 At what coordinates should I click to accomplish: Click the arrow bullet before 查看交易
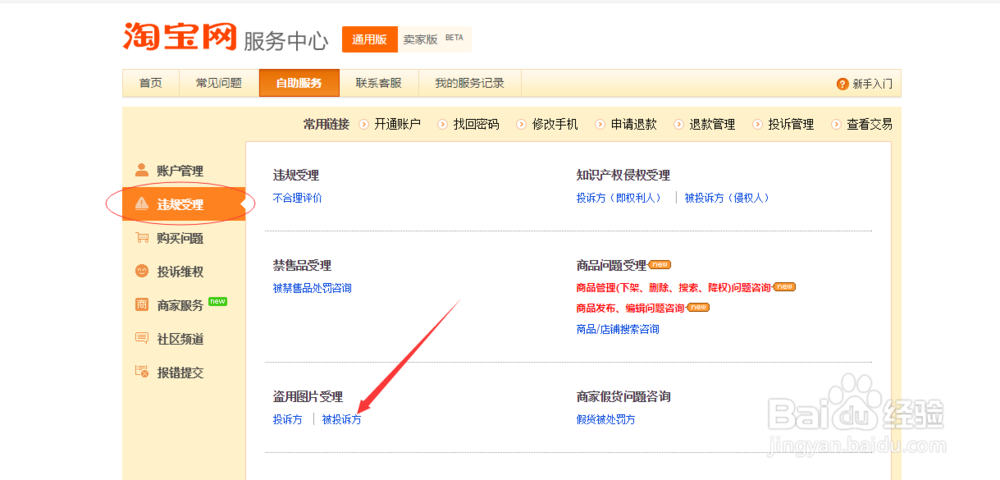(x=836, y=124)
